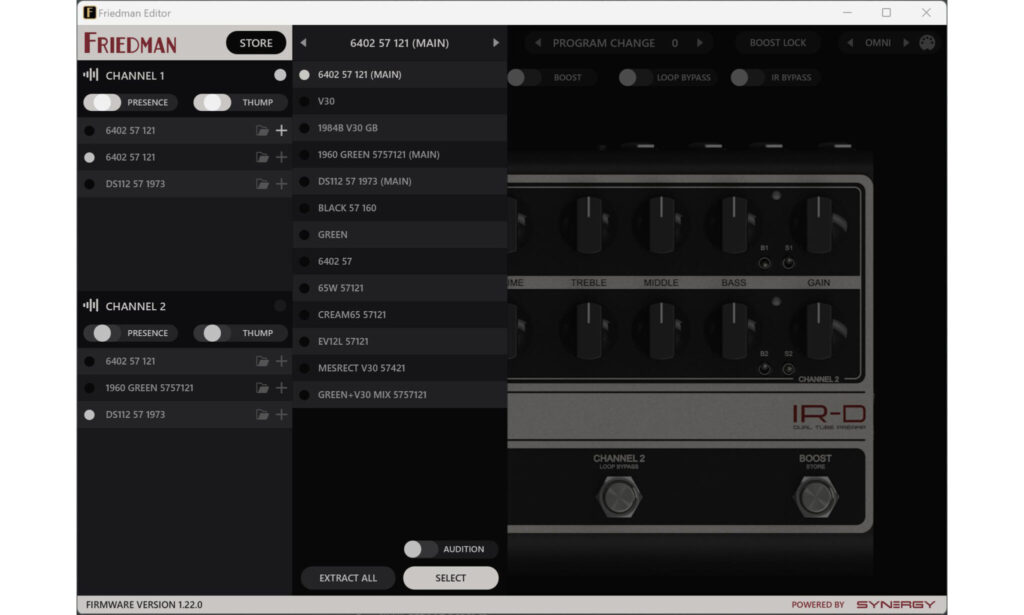
Task: Choose EV12L 57121 from the IR list
Action: 400,341
